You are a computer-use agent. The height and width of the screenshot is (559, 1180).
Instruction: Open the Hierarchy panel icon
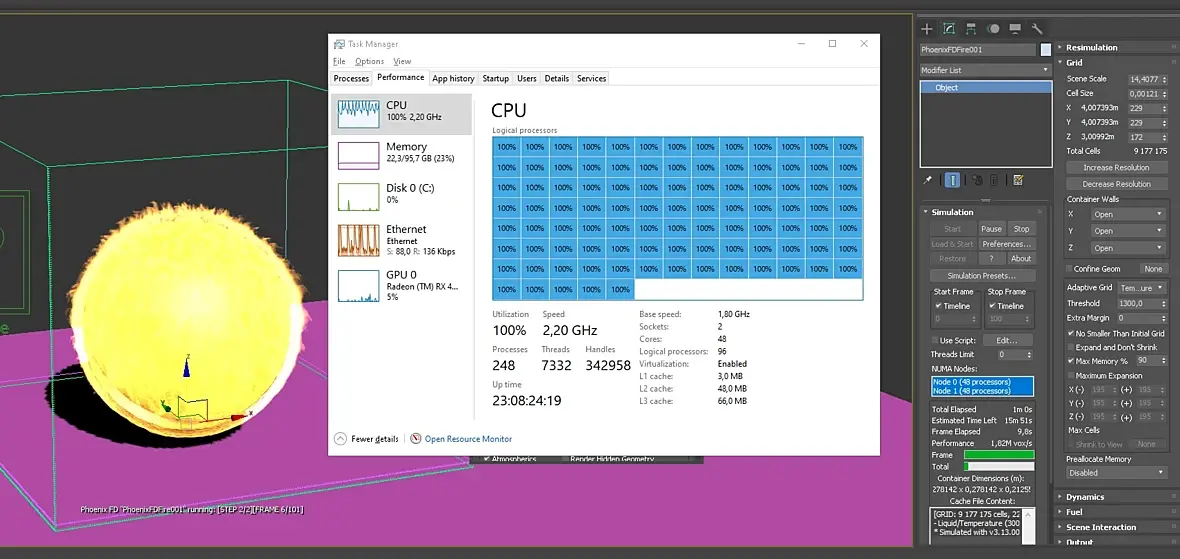[x=971, y=29]
